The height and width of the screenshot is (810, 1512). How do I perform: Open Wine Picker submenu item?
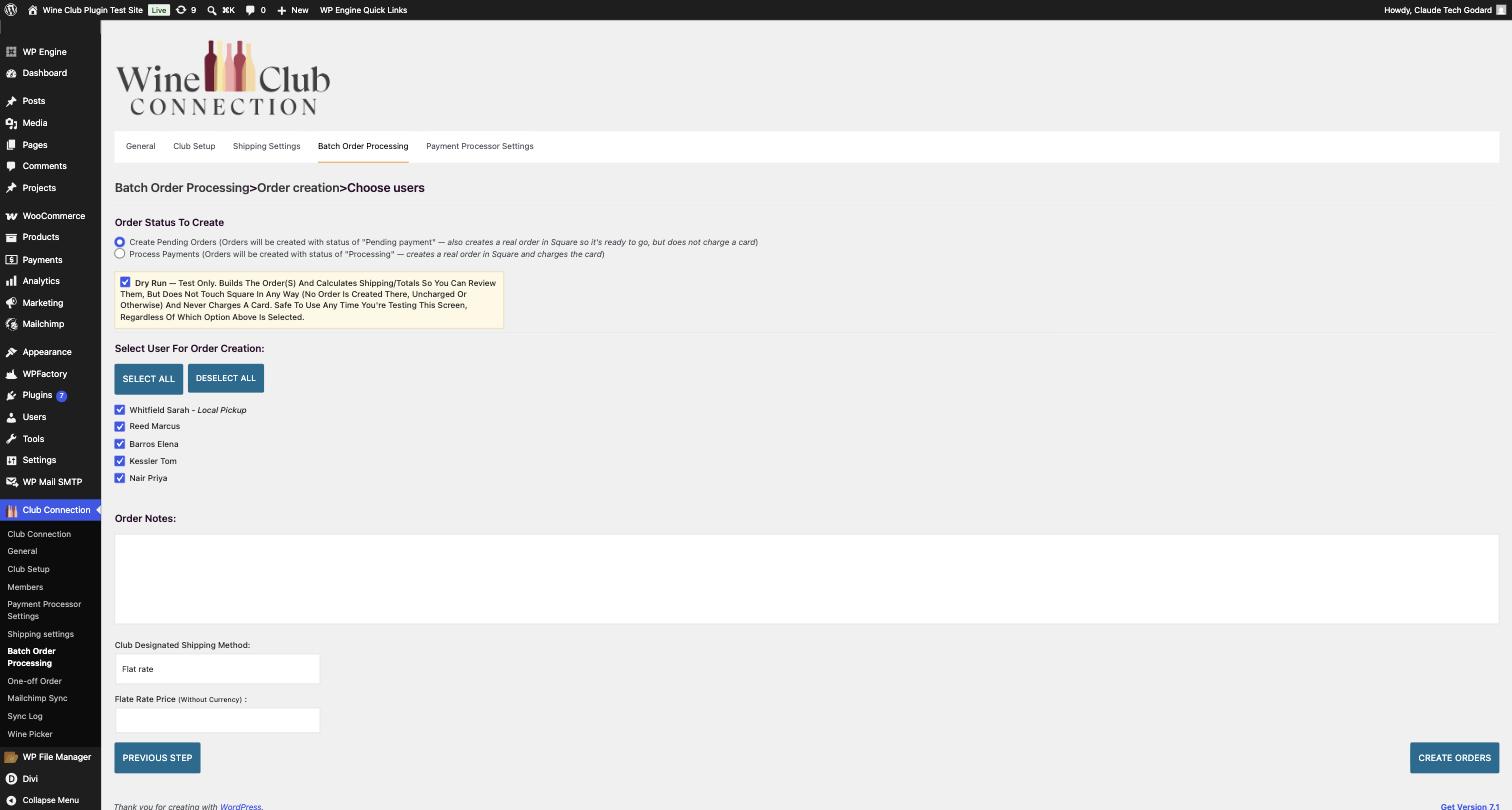coord(30,734)
